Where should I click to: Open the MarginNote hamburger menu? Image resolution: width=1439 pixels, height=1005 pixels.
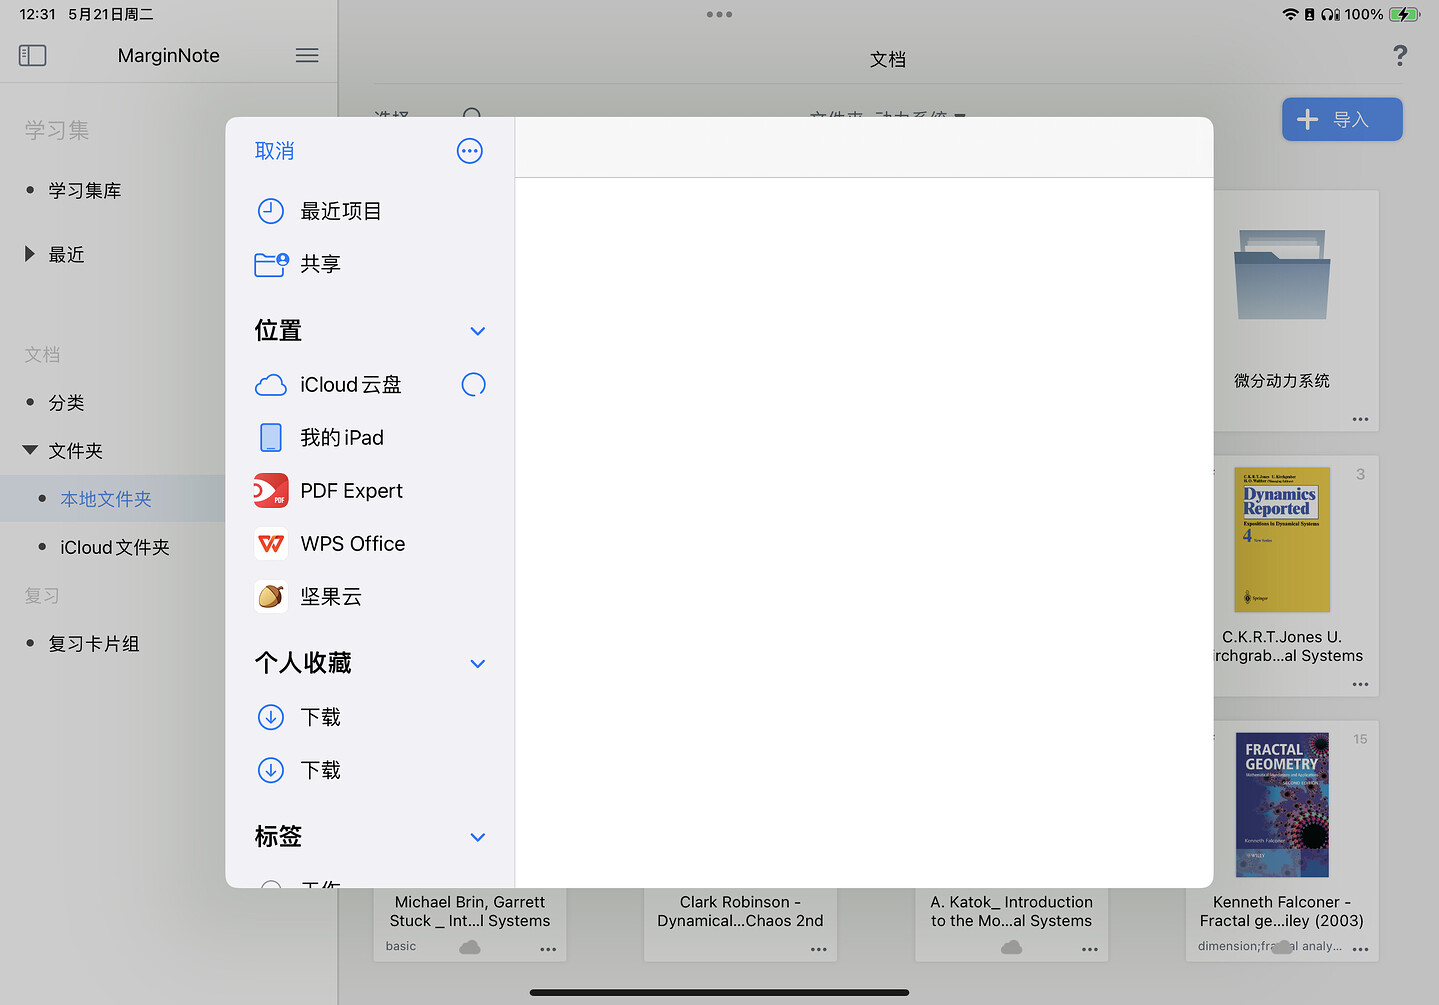pos(307,55)
